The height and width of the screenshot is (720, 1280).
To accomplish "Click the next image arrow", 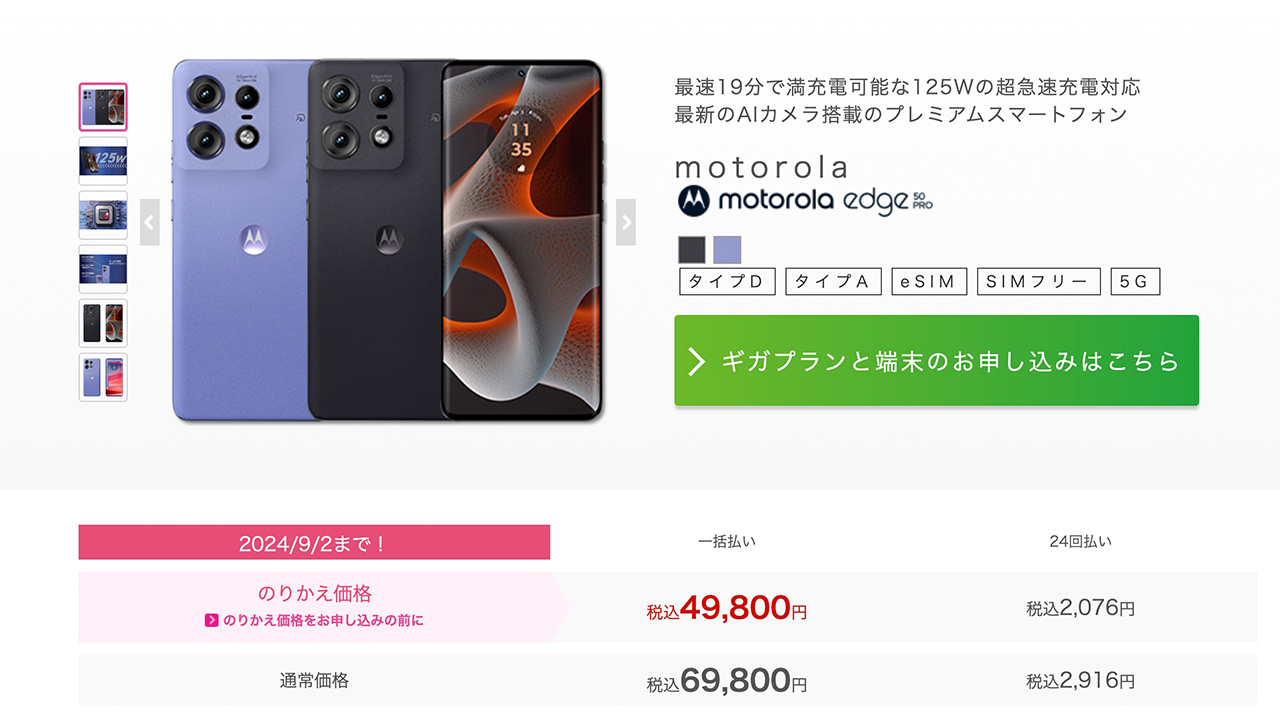I will point(626,222).
